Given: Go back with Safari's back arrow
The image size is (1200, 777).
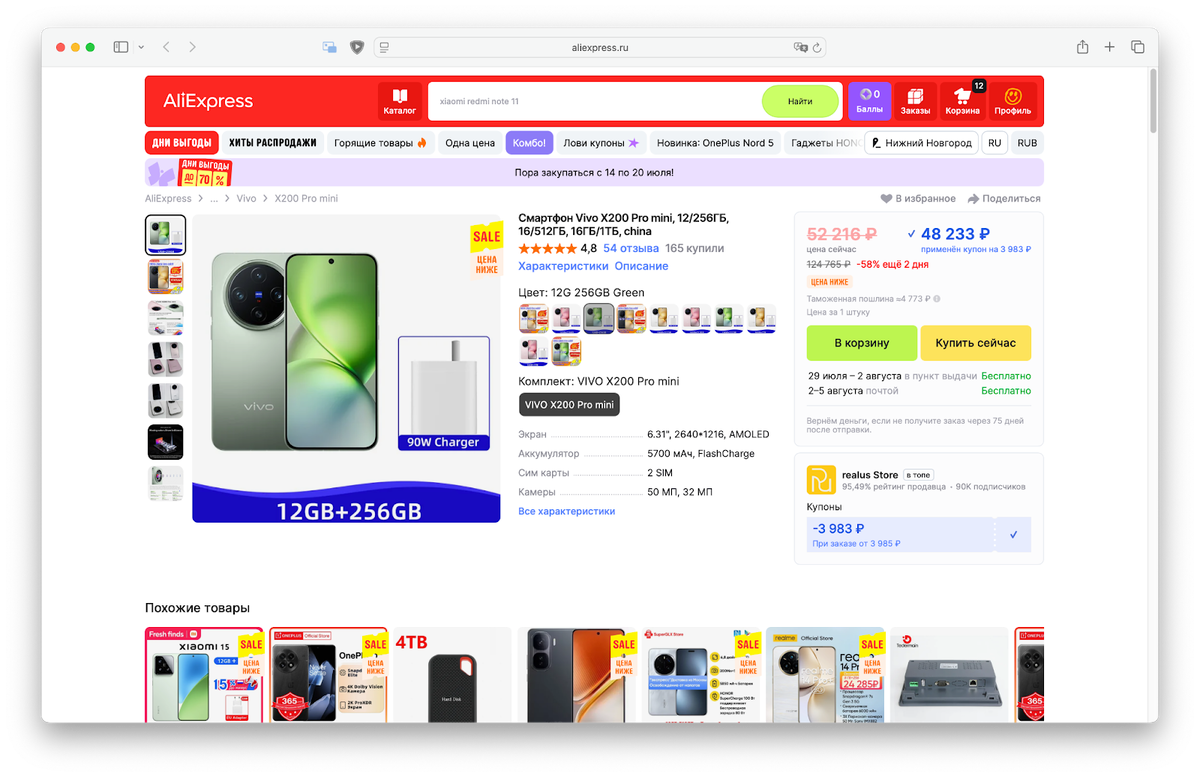Looking at the screenshot, I should [166, 47].
